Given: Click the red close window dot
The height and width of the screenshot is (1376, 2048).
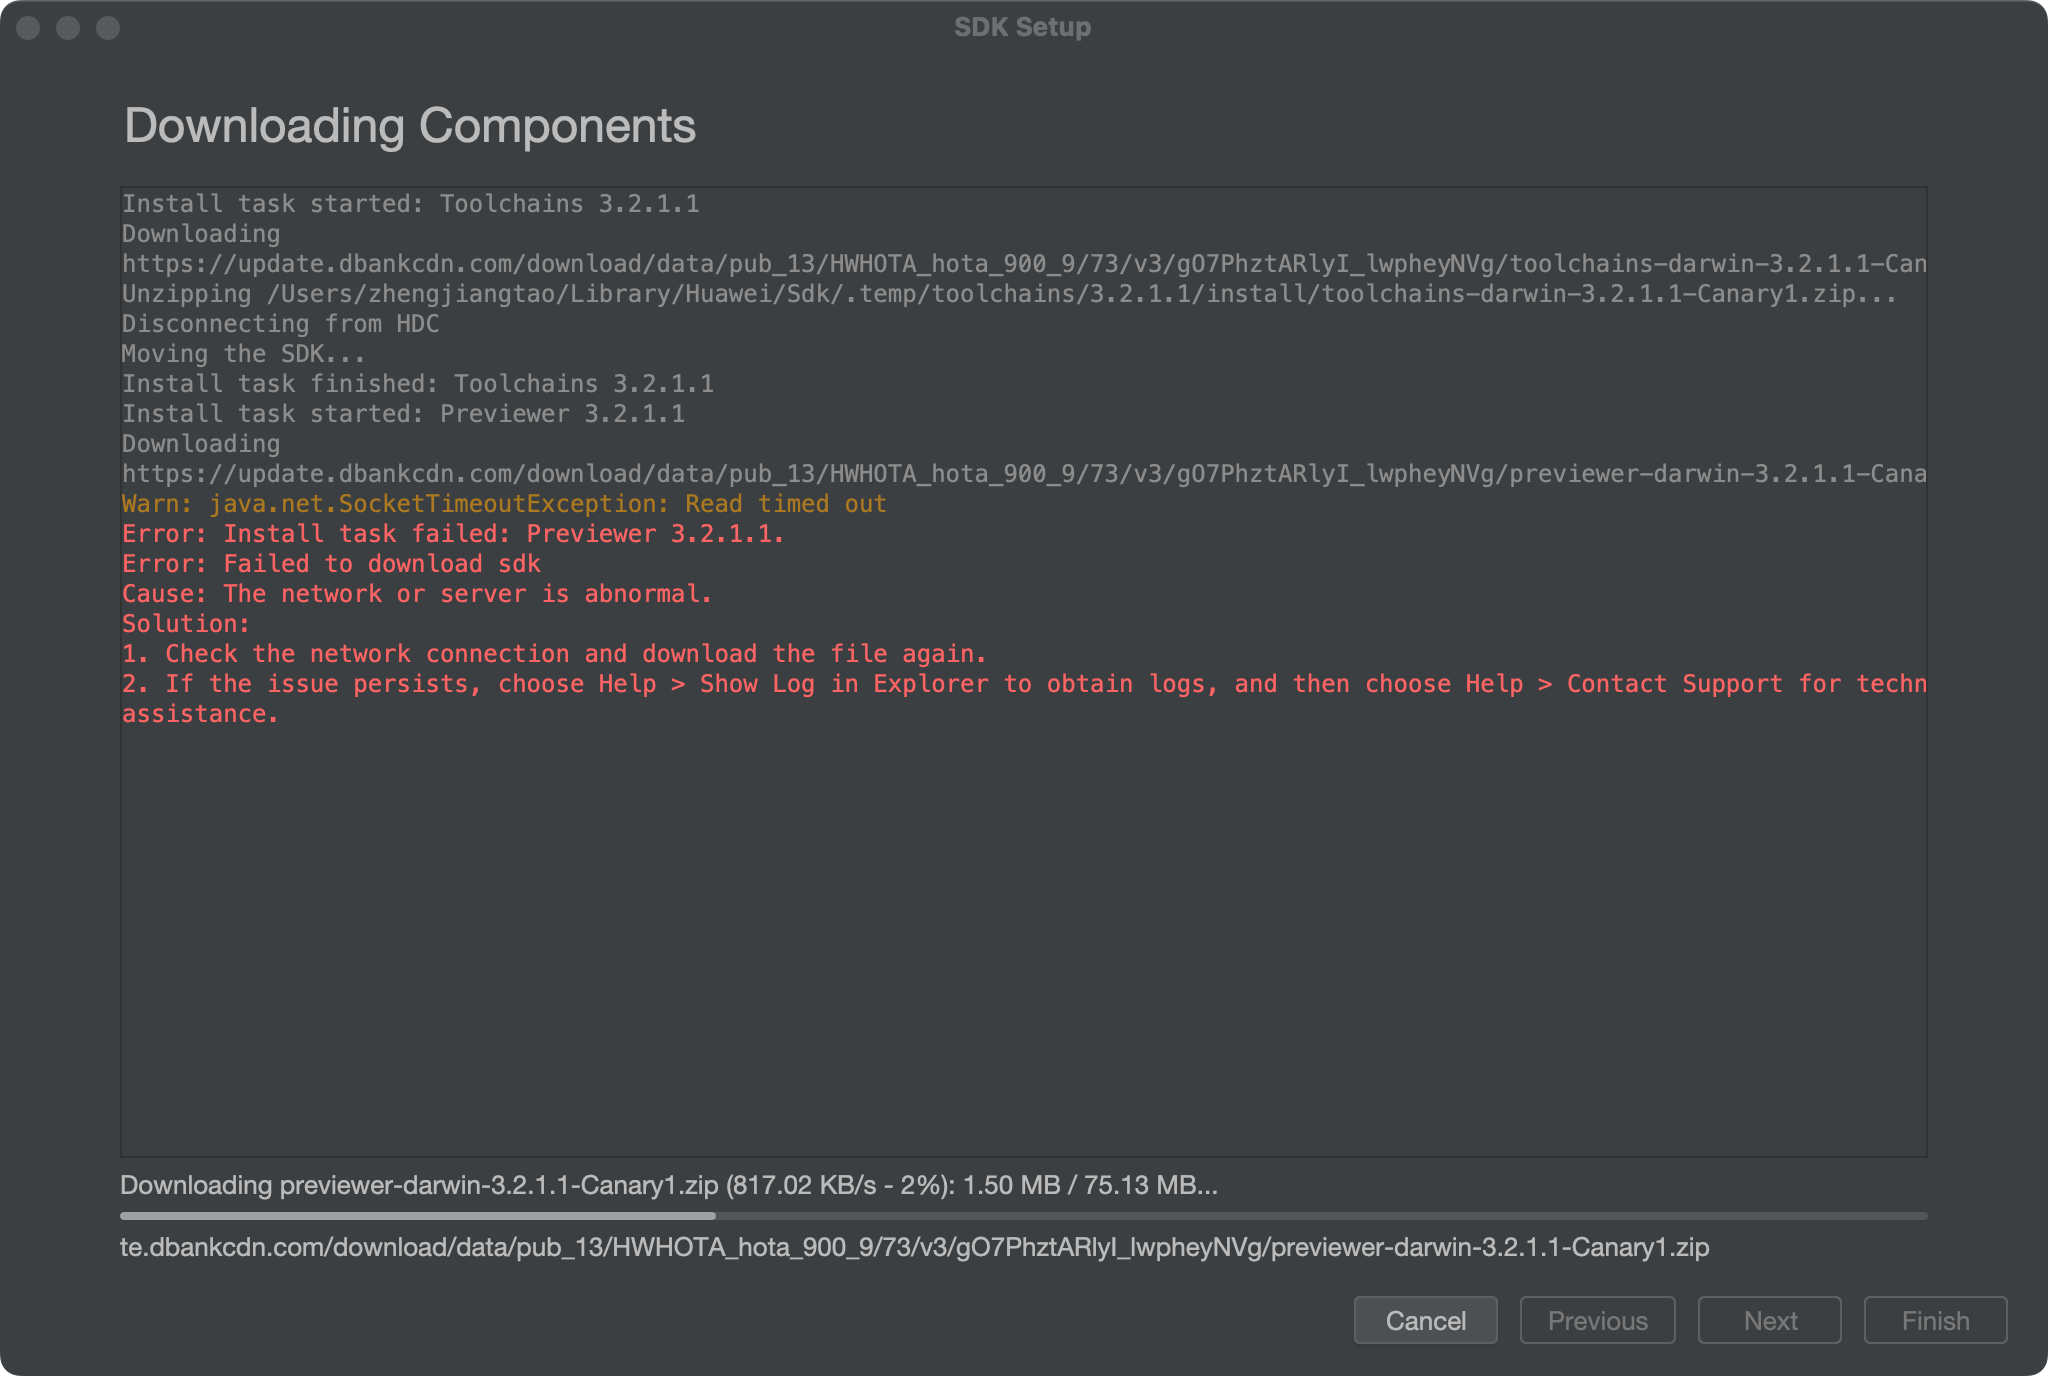Looking at the screenshot, I should [x=28, y=28].
